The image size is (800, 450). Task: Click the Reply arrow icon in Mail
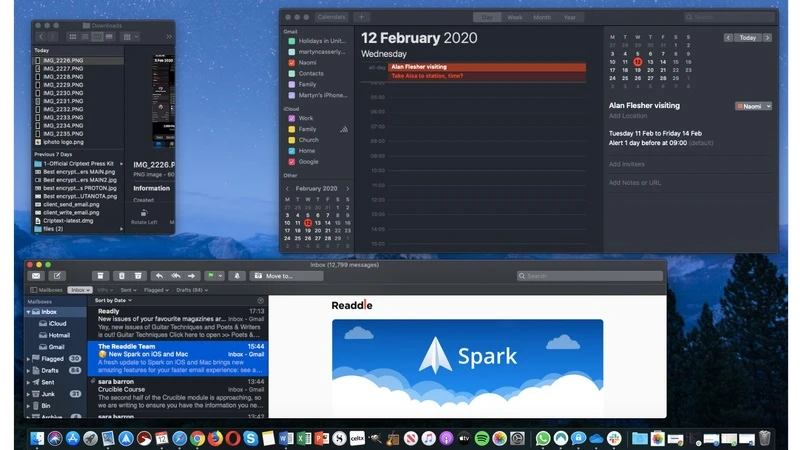[x=159, y=276]
